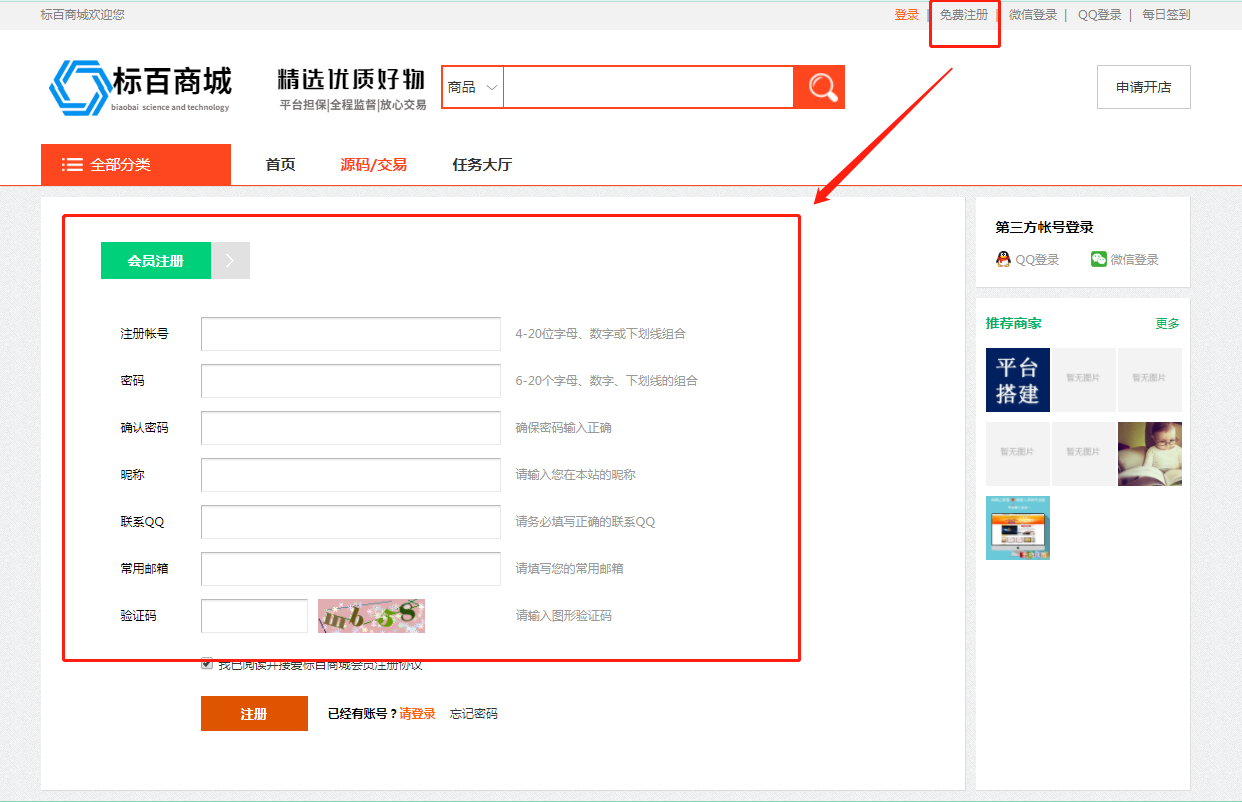
Task: Open the 首页 navigation tab
Action: [x=280, y=165]
